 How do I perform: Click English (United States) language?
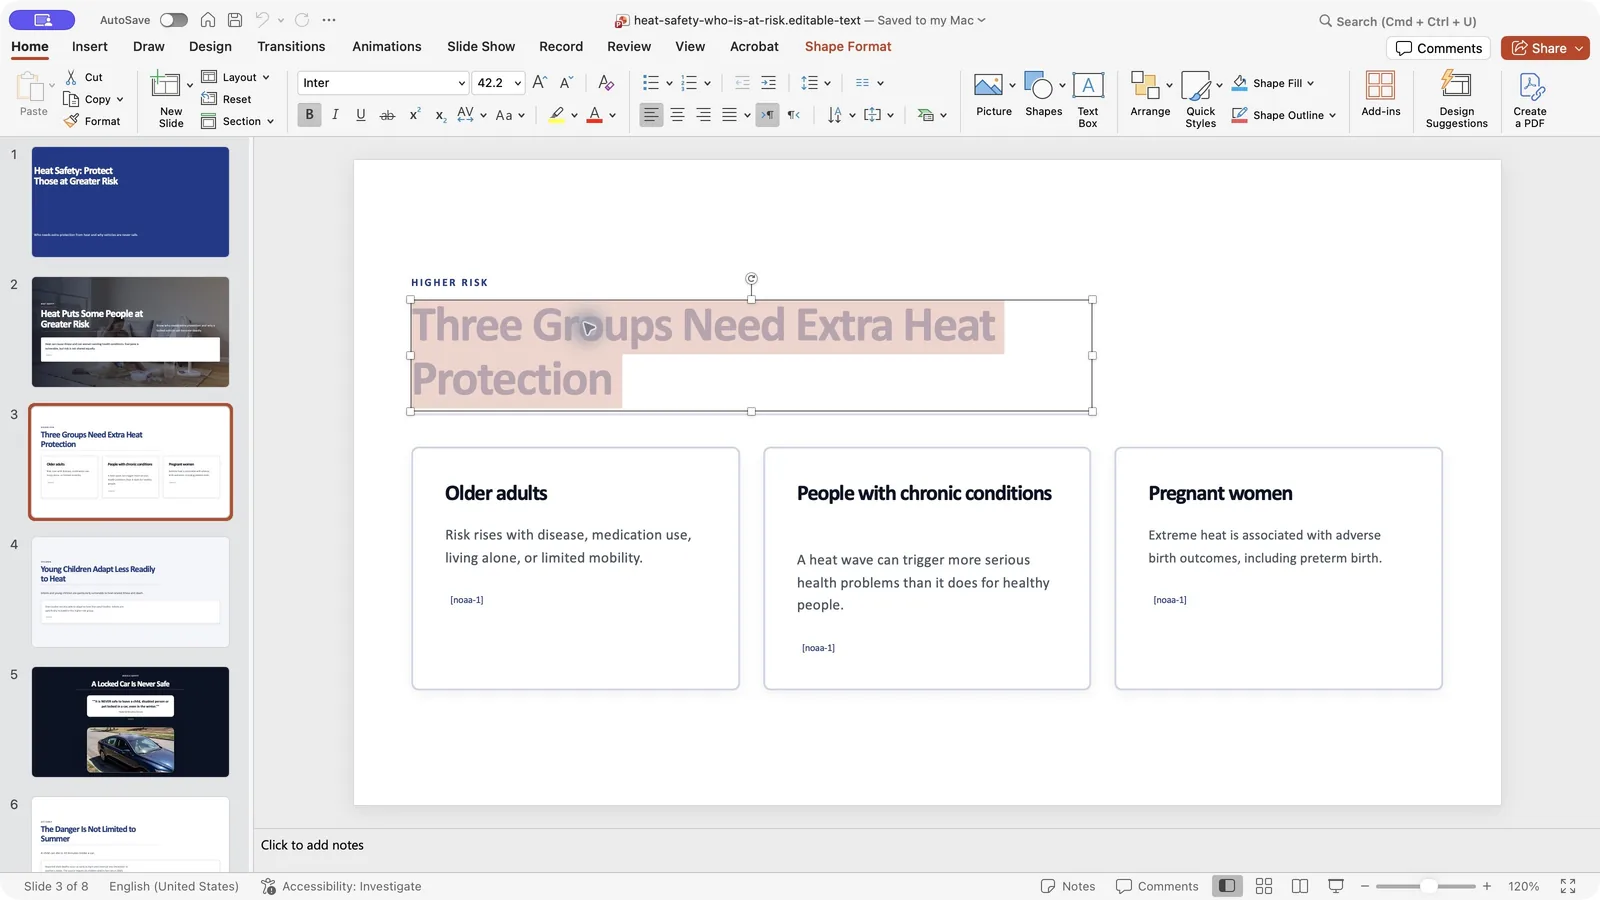click(174, 886)
